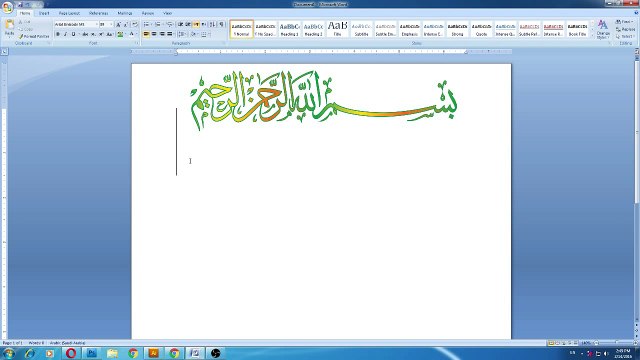Click the Clear Formatting icon
Image resolution: width=640 pixels, height=360 pixels.
135,24
